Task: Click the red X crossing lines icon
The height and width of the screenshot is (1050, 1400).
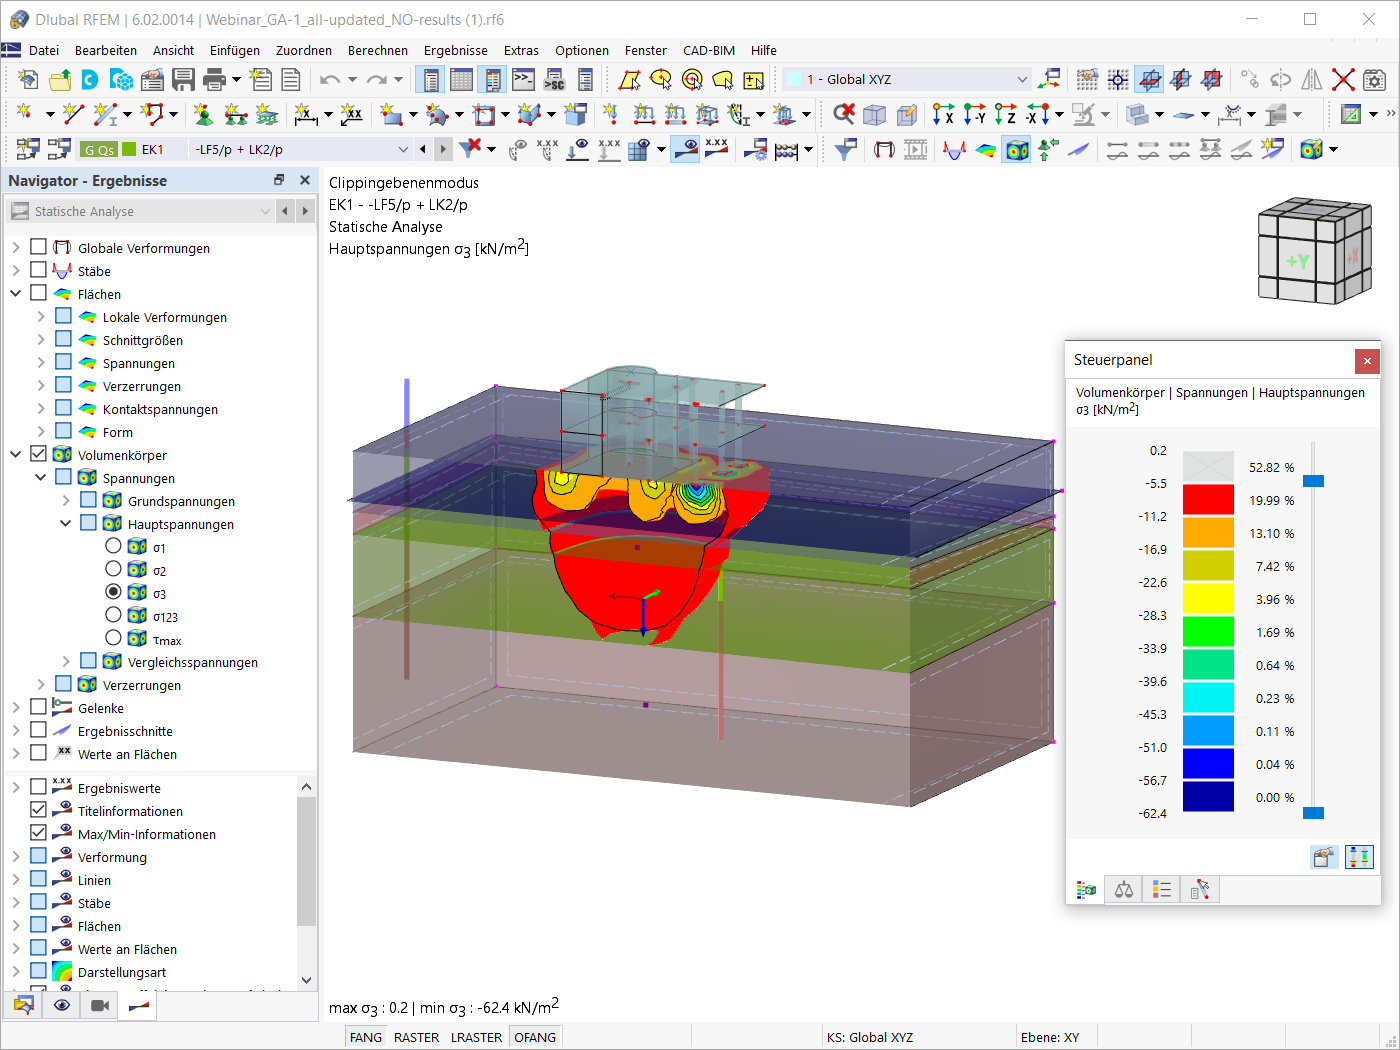Action: coord(1344,79)
